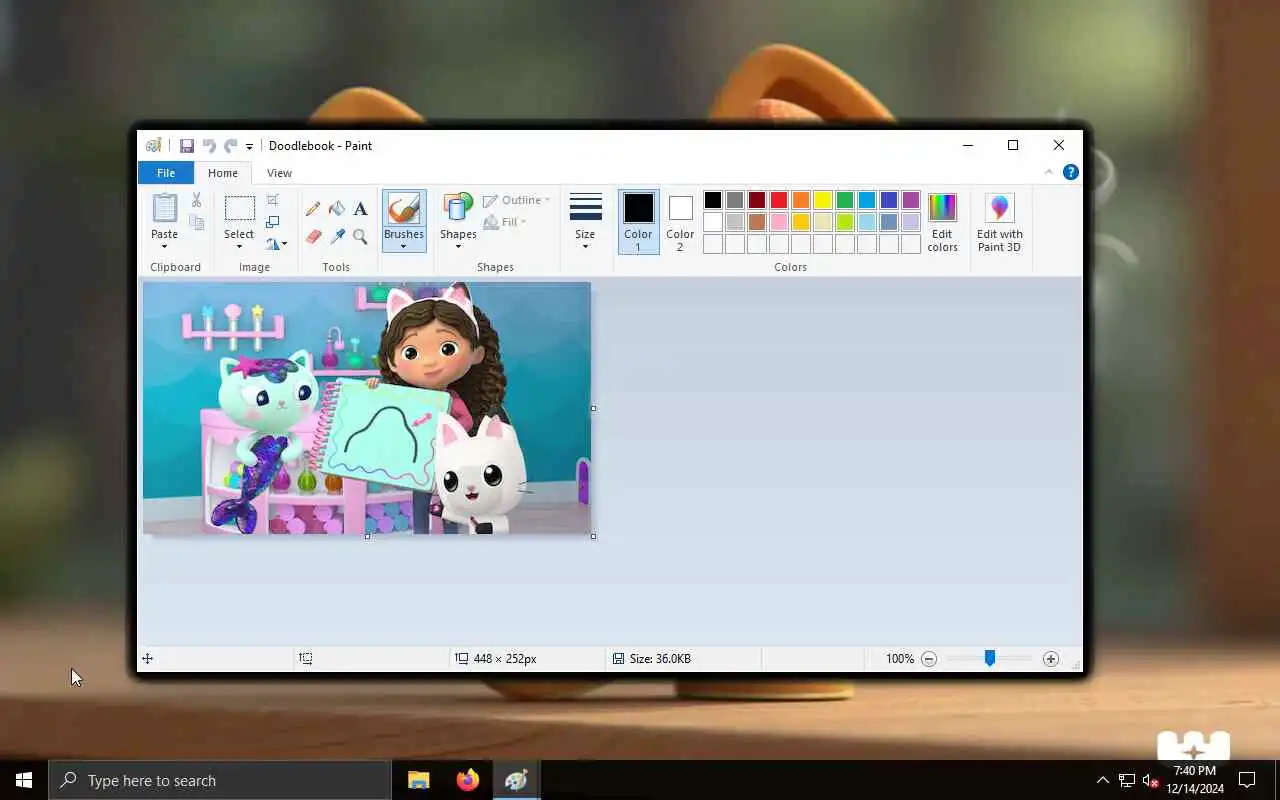This screenshot has width=1280, height=800.
Task: Click the rectangular Select tool icon
Action: 239,208
